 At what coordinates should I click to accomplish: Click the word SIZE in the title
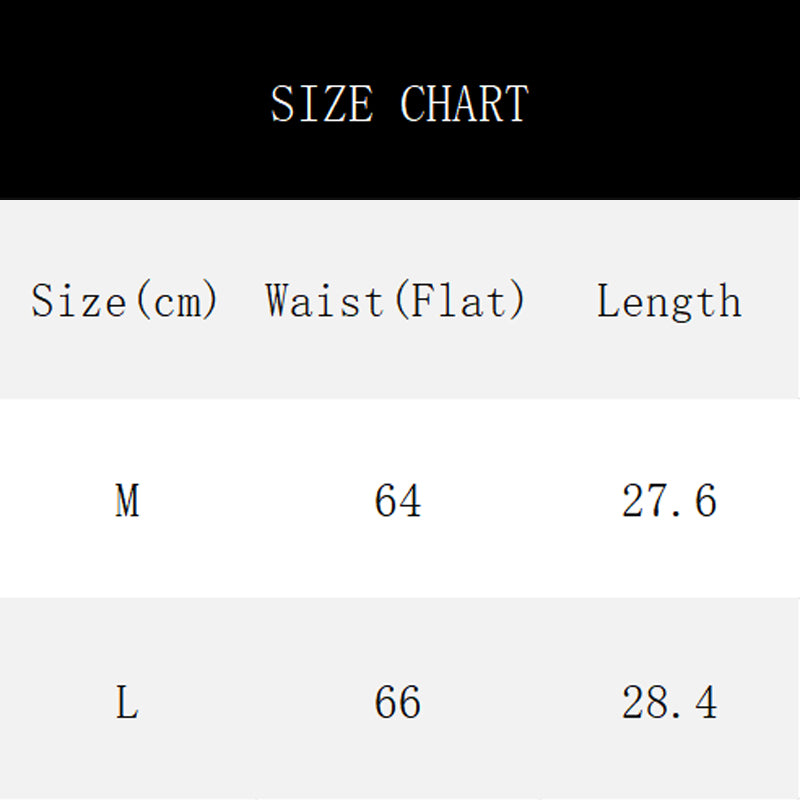322,105
